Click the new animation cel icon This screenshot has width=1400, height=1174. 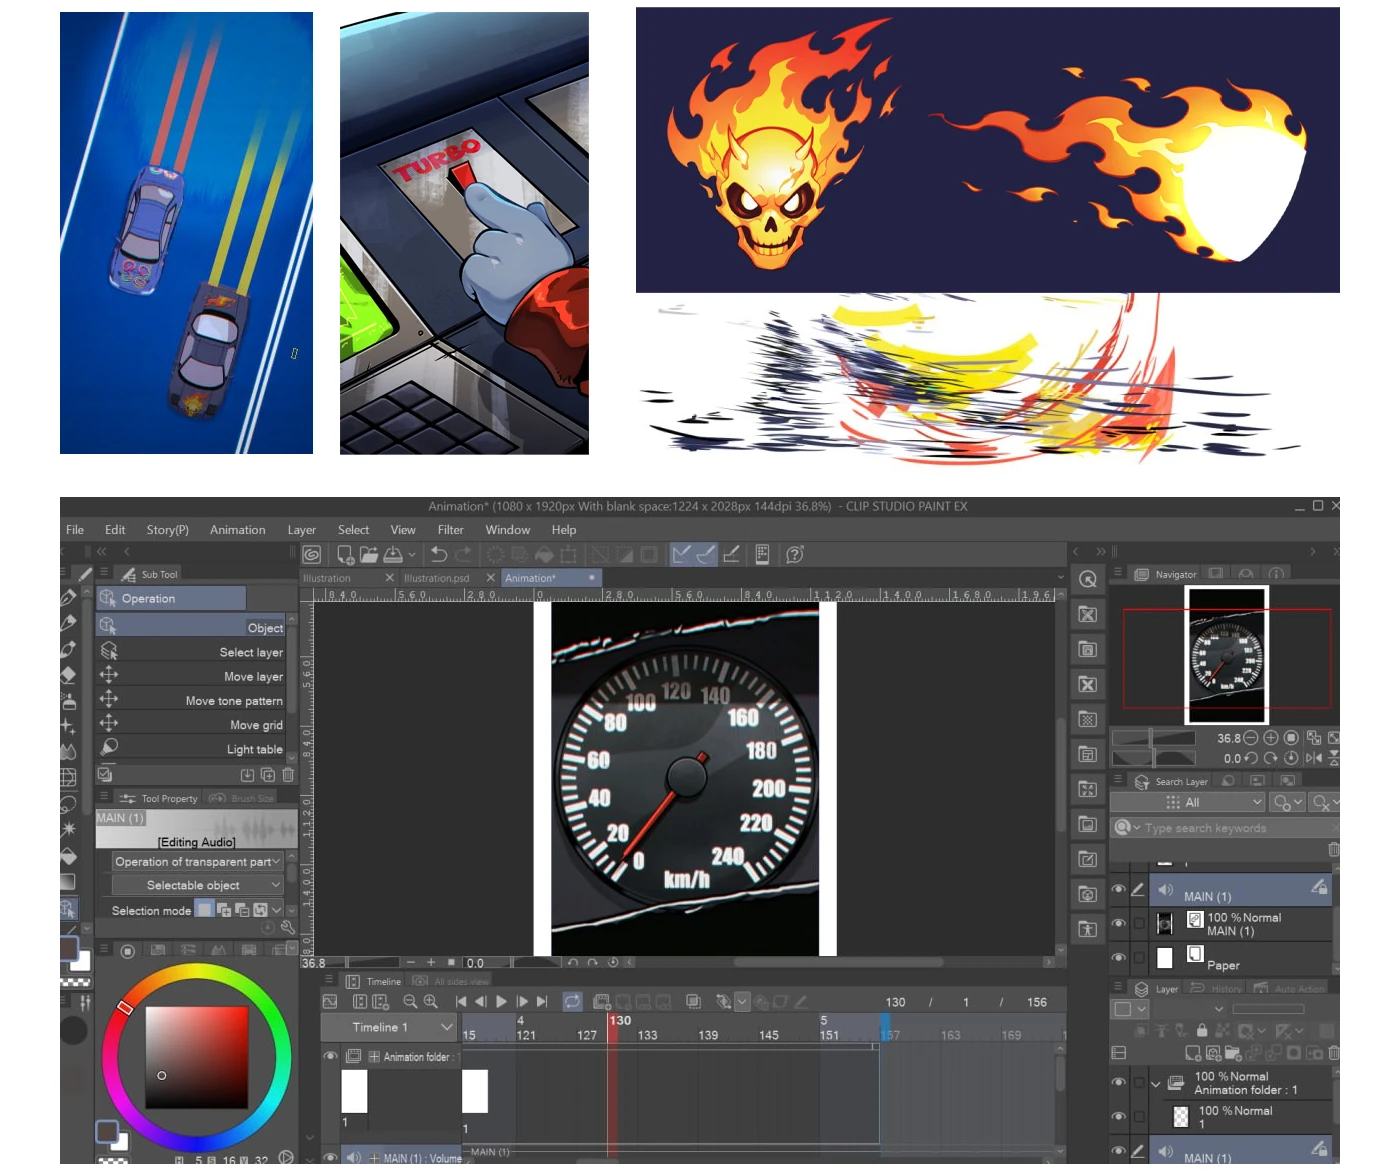pos(601,1001)
